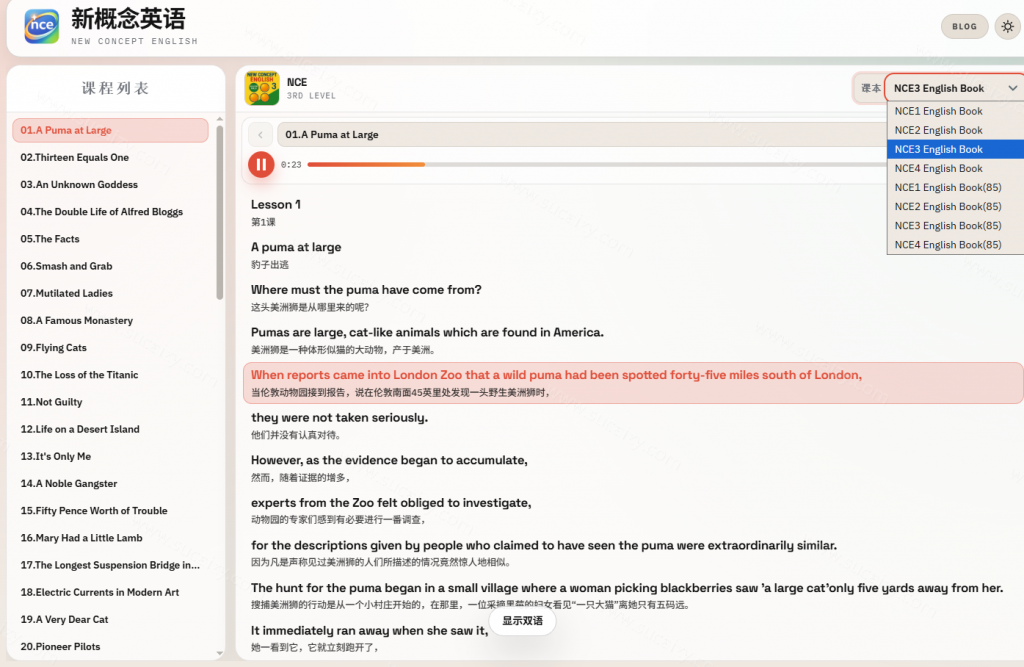Select lesson 06.Smash and Grab
This screenshot has height=667, width=1024.
pyautogui.click(x=110, y=267)
